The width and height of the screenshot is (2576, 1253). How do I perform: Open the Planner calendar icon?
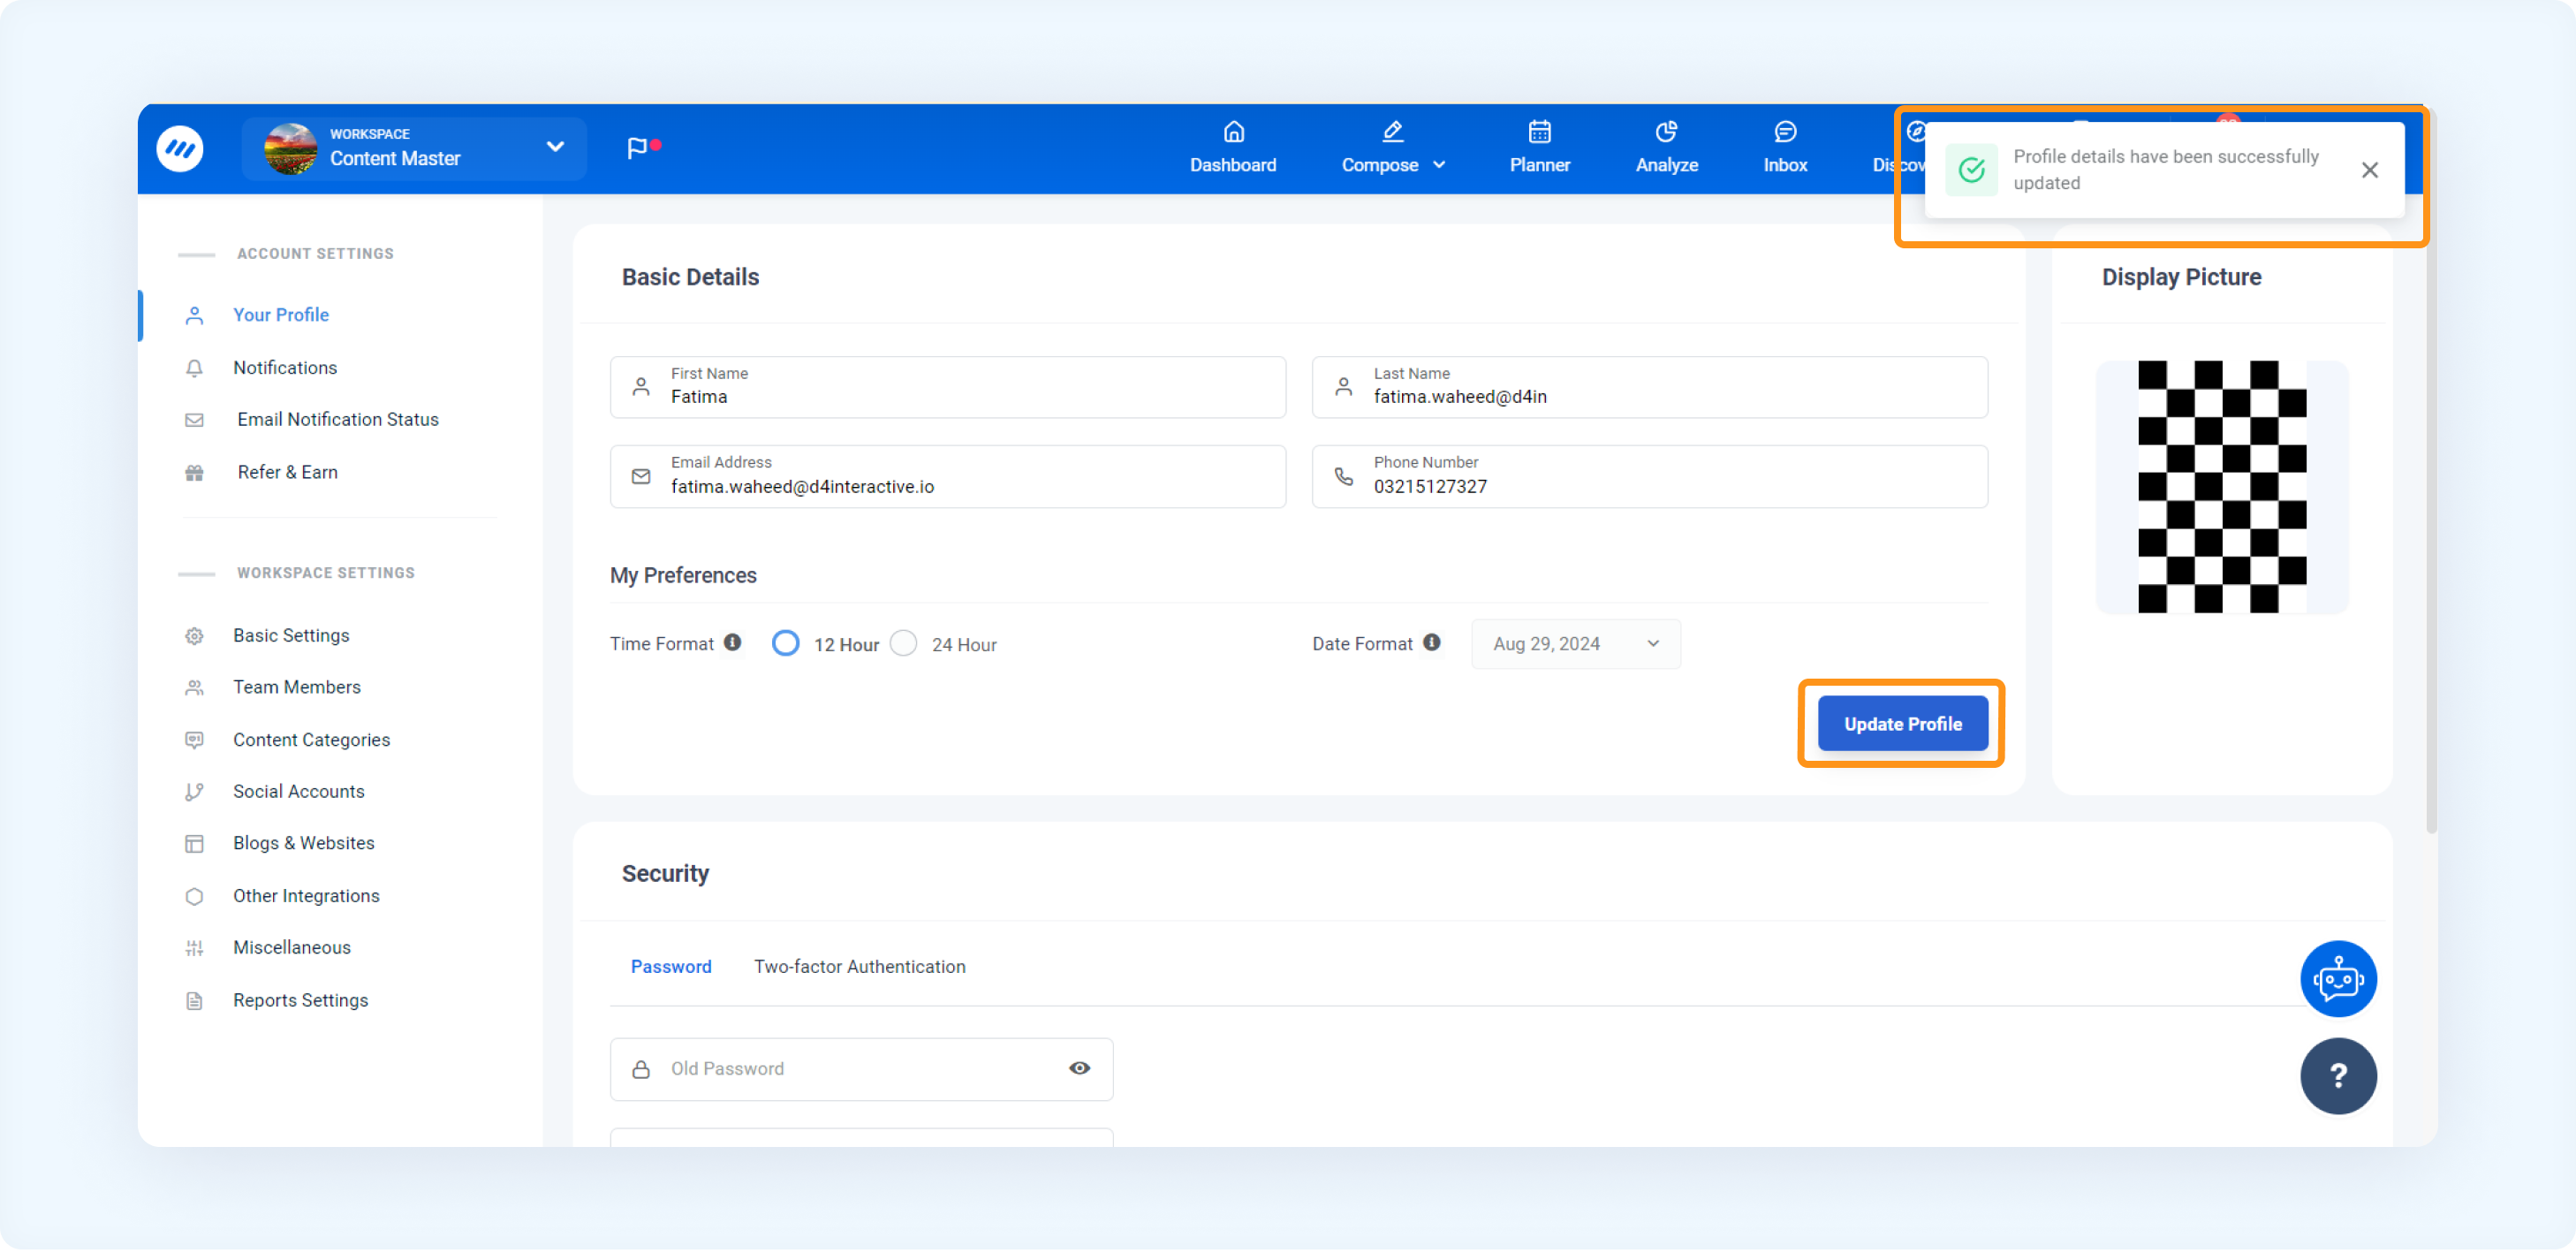[1539, 131]
